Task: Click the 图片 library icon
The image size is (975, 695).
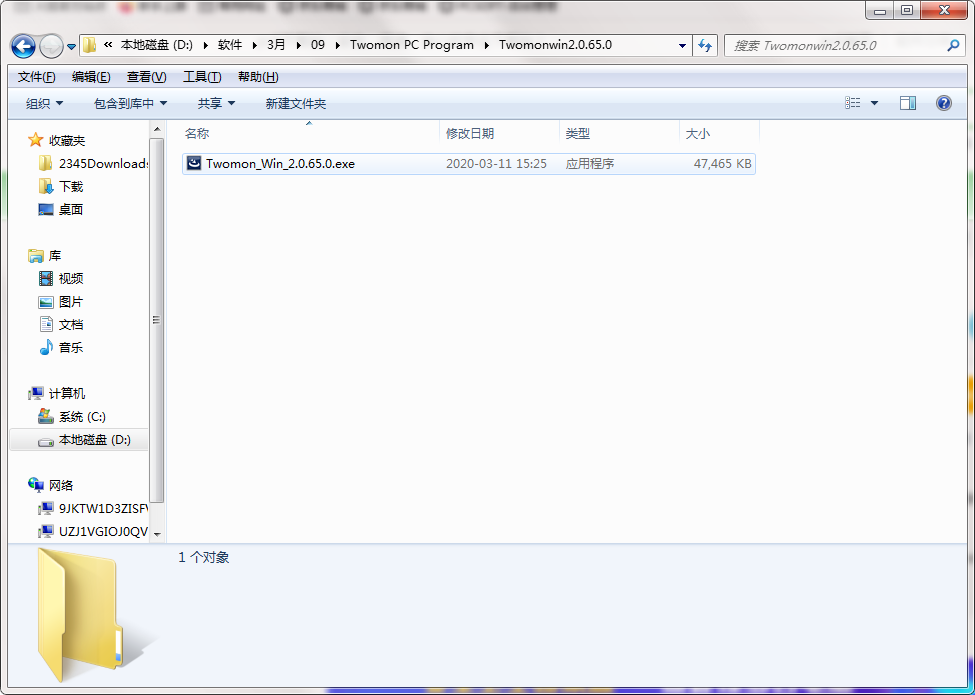Action: [46, 302]
